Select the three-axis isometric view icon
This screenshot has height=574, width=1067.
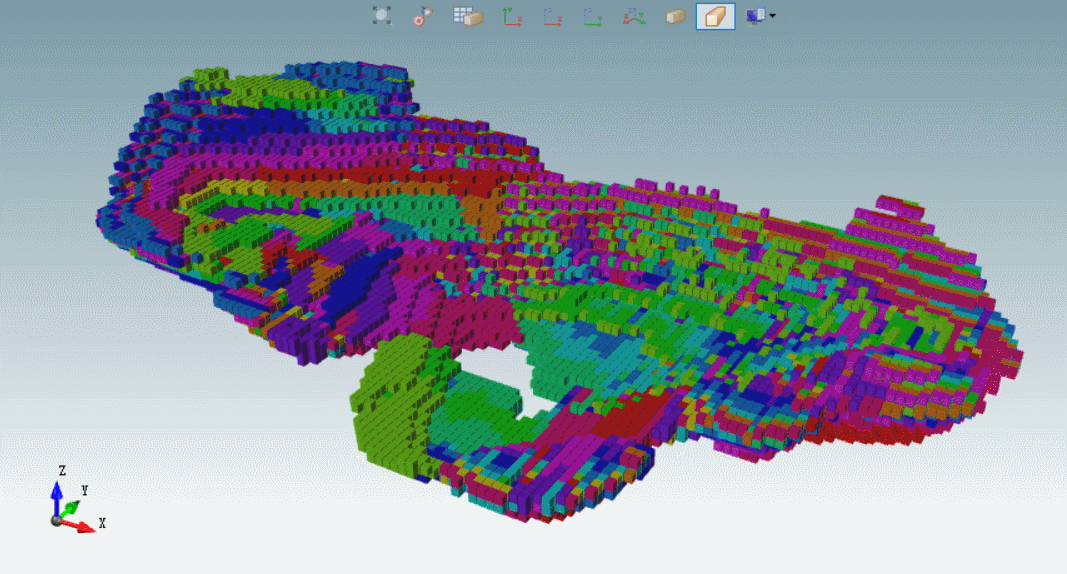633,16
